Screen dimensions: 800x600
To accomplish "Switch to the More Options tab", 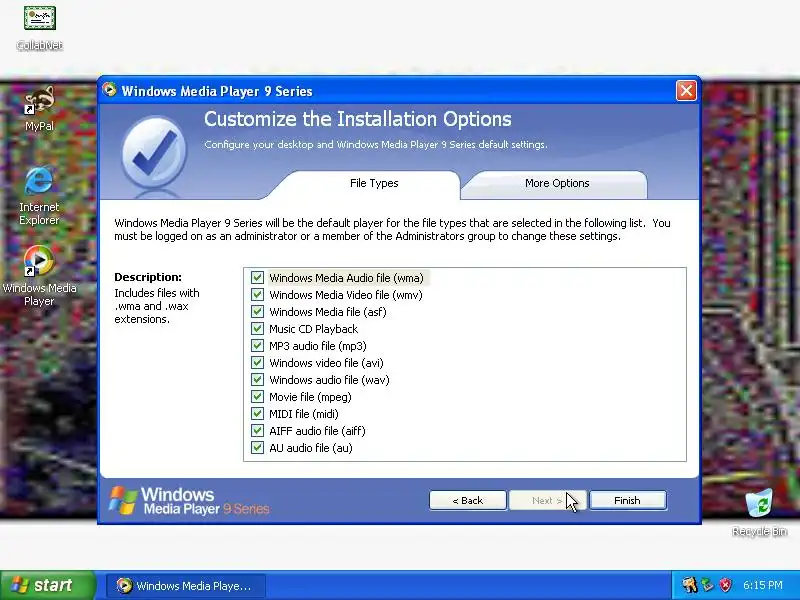I will tap(557, 184).
